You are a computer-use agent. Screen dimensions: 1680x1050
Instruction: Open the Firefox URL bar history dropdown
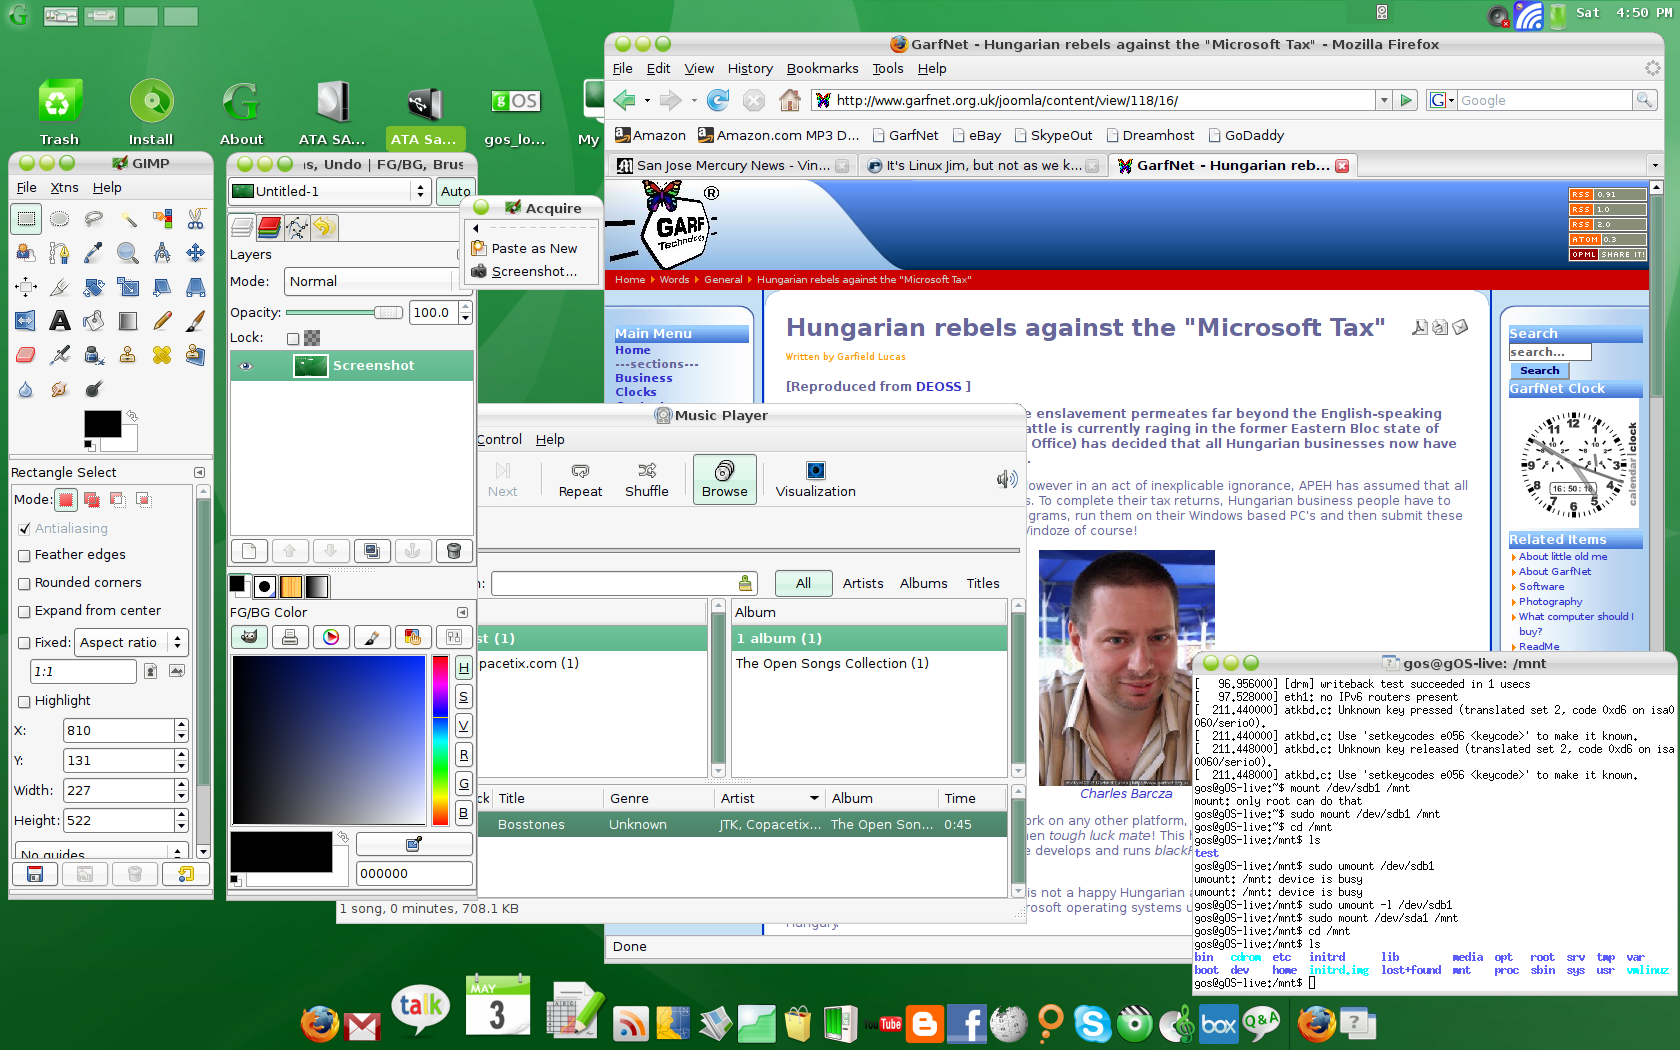pyautogui.click(x=1384, y=100)
